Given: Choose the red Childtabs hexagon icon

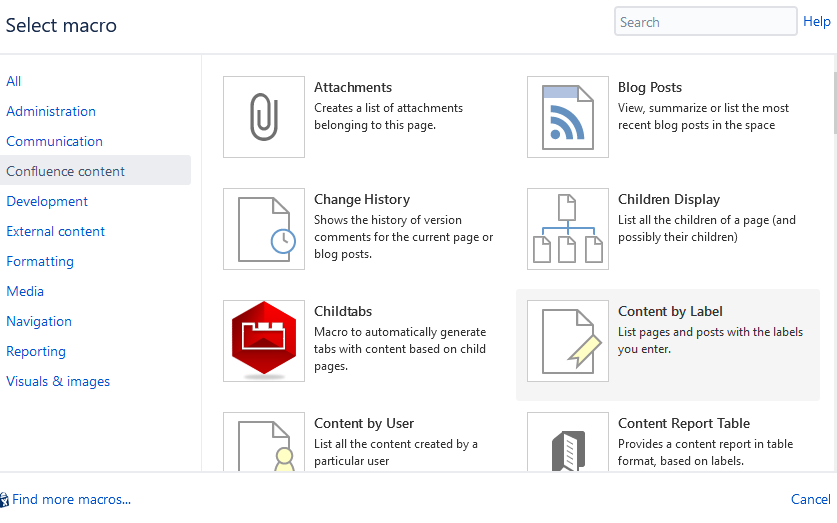Looking at the screenshot, I should click(x=264, y=341).
